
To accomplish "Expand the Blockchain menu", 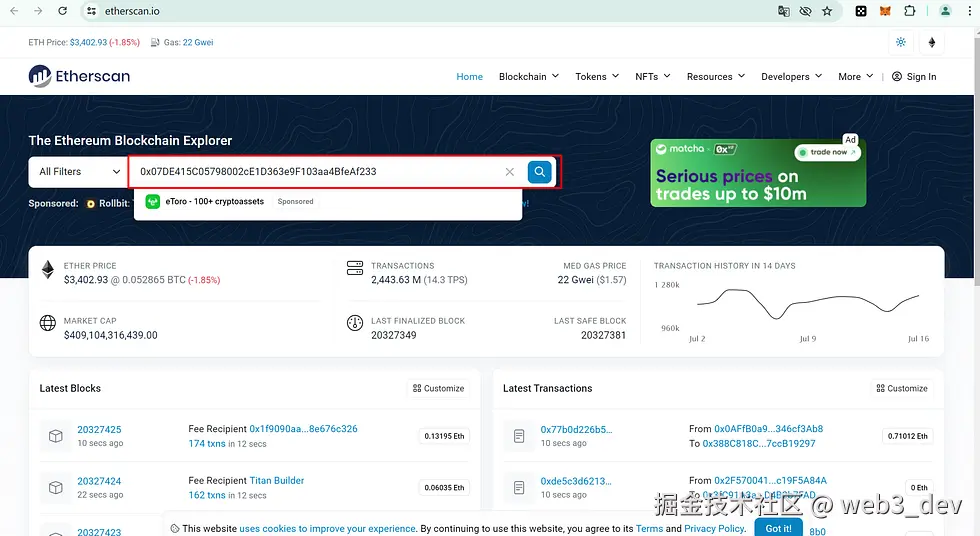I will (x=529, y=76).
